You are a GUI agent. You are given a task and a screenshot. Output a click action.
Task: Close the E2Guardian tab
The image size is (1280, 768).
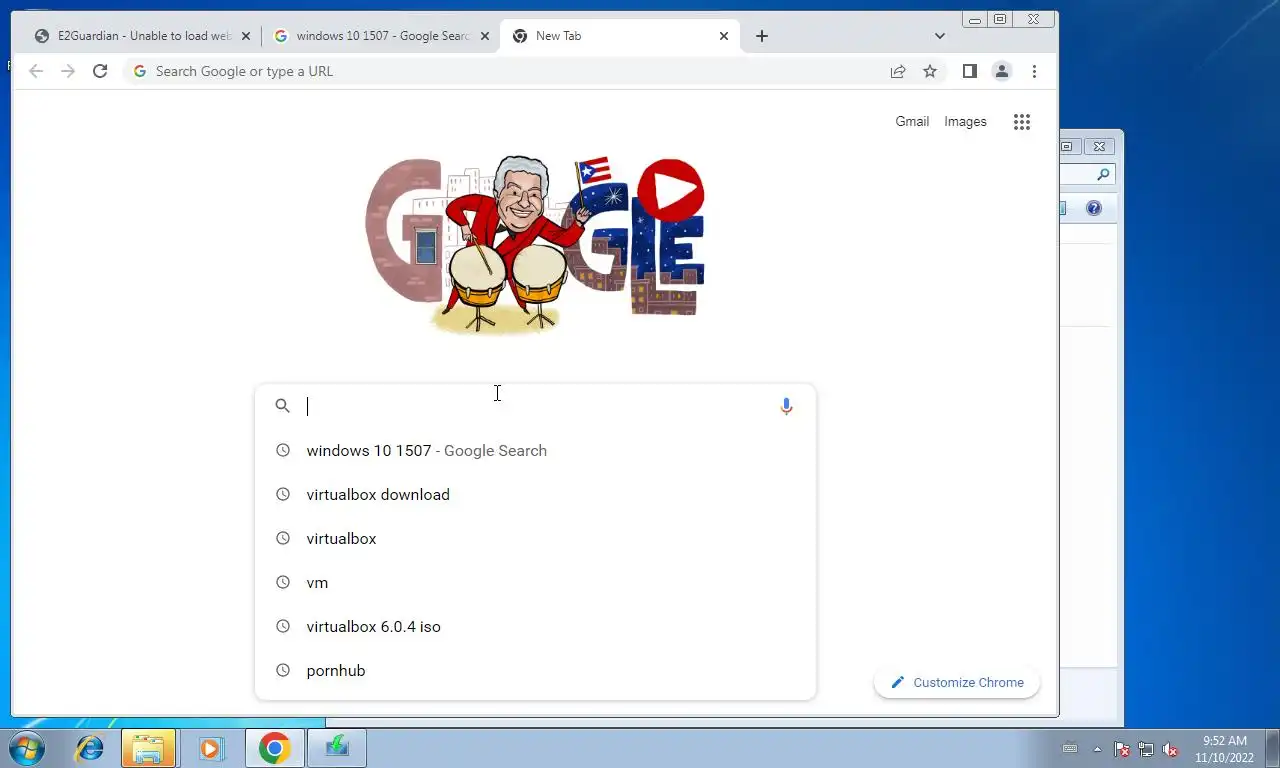click(x=245, y=36)
